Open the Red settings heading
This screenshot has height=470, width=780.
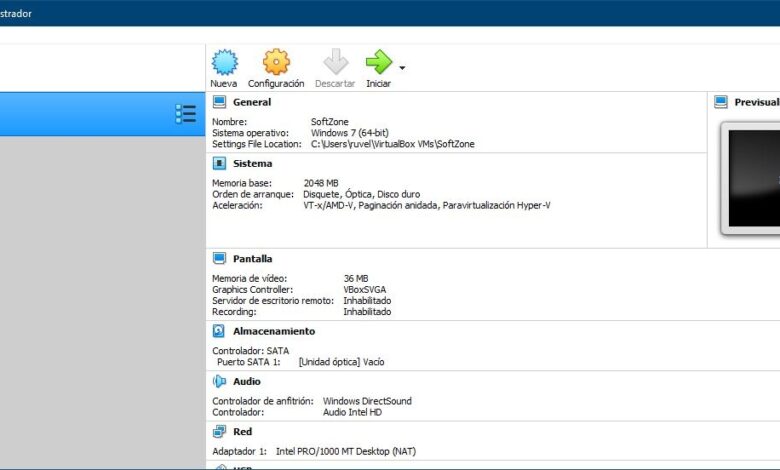tap(242, 432)
